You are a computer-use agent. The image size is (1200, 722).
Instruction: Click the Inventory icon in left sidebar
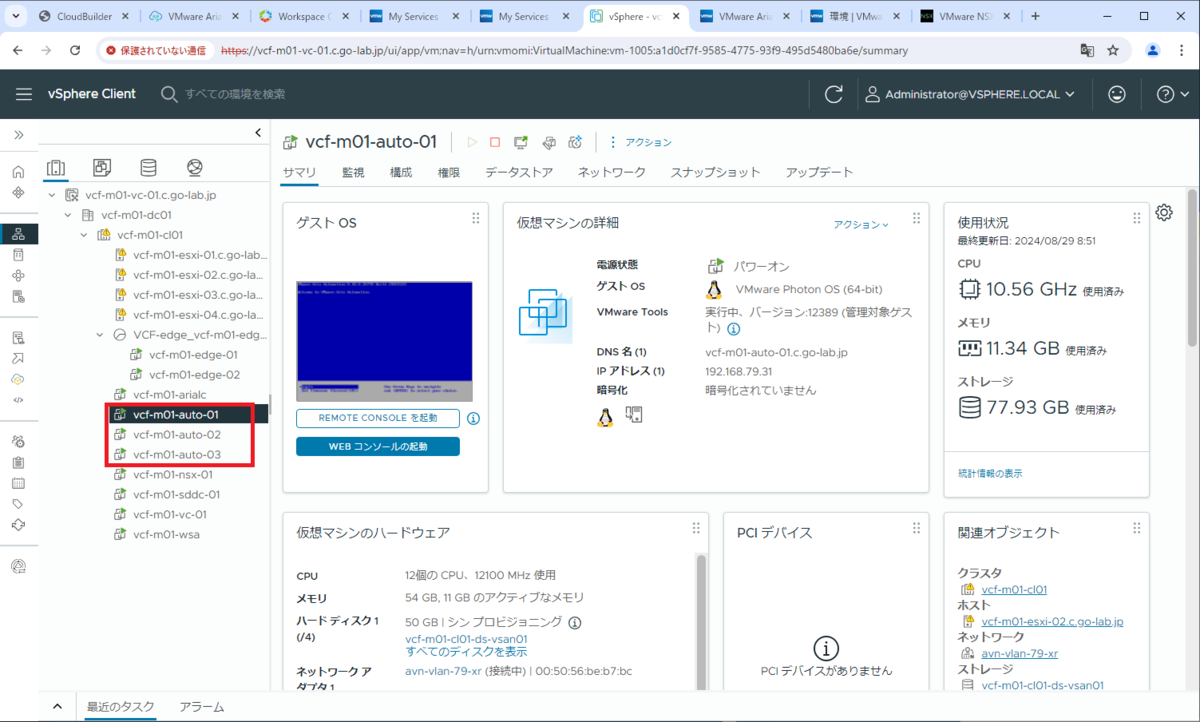click(18, 234)
